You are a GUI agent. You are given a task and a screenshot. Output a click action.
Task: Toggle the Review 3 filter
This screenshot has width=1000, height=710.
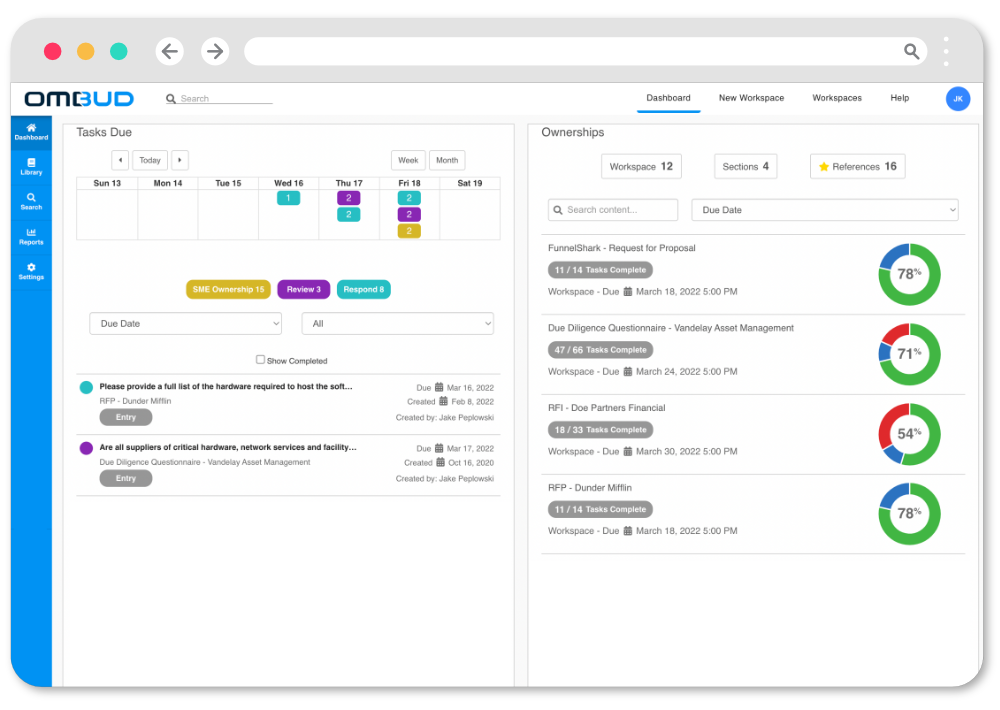coord(303,290)
